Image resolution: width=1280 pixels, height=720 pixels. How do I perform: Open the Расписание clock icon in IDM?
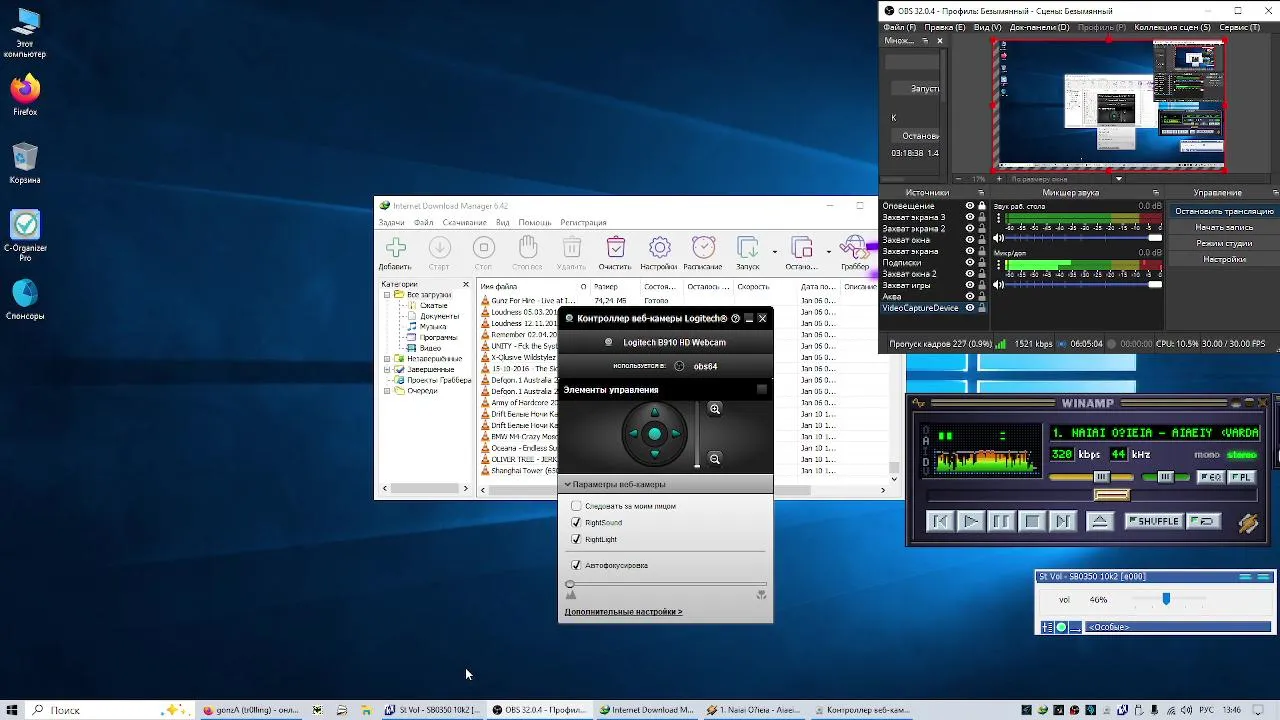[x=703, y=248]
